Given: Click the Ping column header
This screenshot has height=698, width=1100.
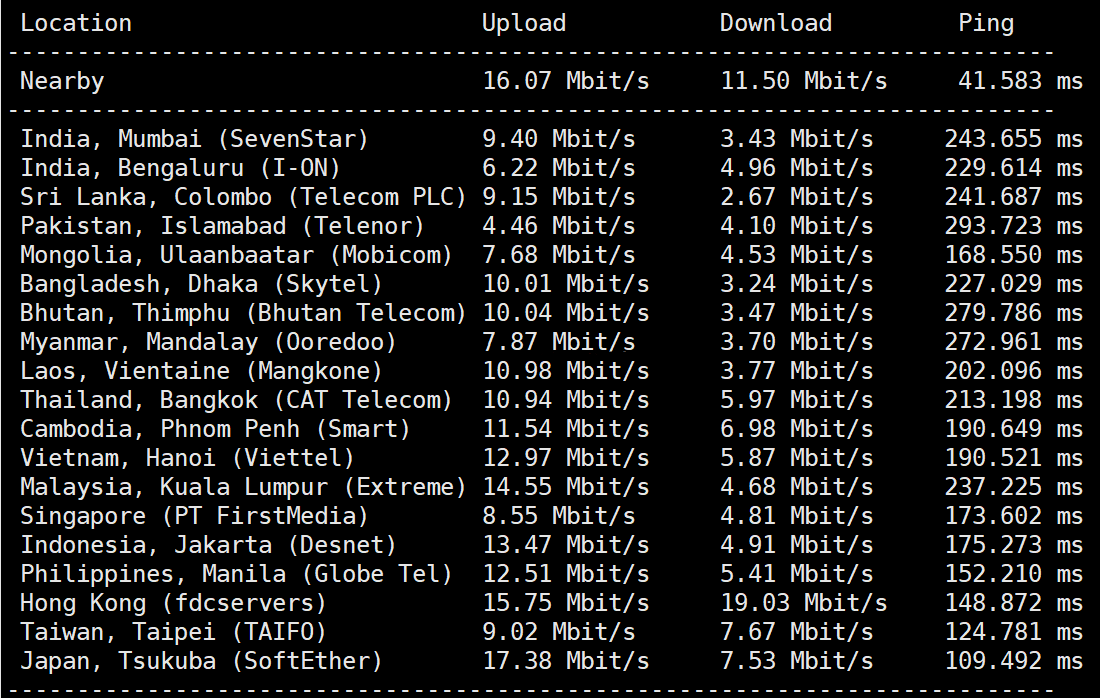Looking at the screenshot, I should [986, 24].
